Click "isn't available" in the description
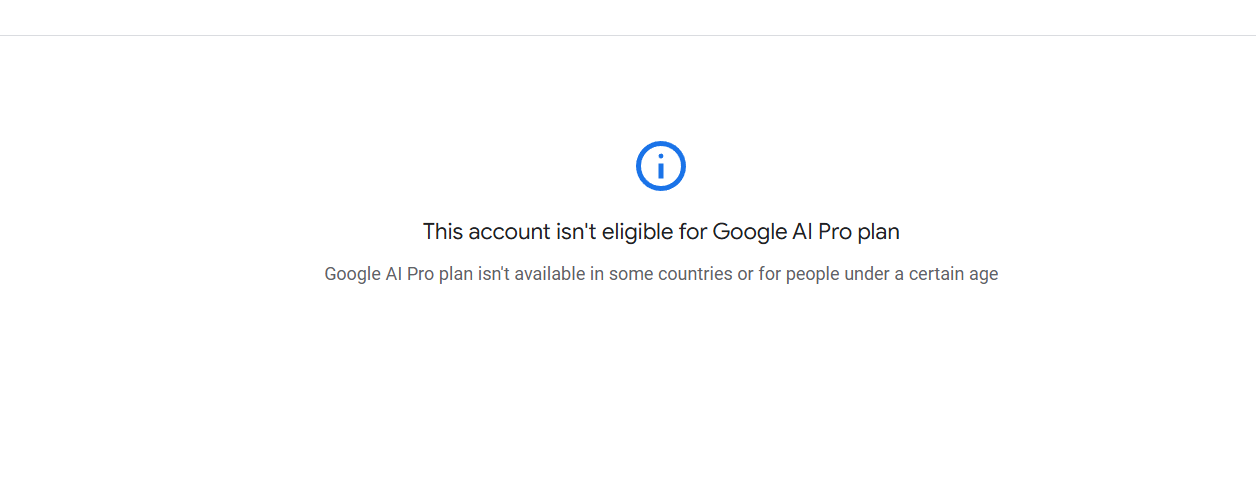 532,274
